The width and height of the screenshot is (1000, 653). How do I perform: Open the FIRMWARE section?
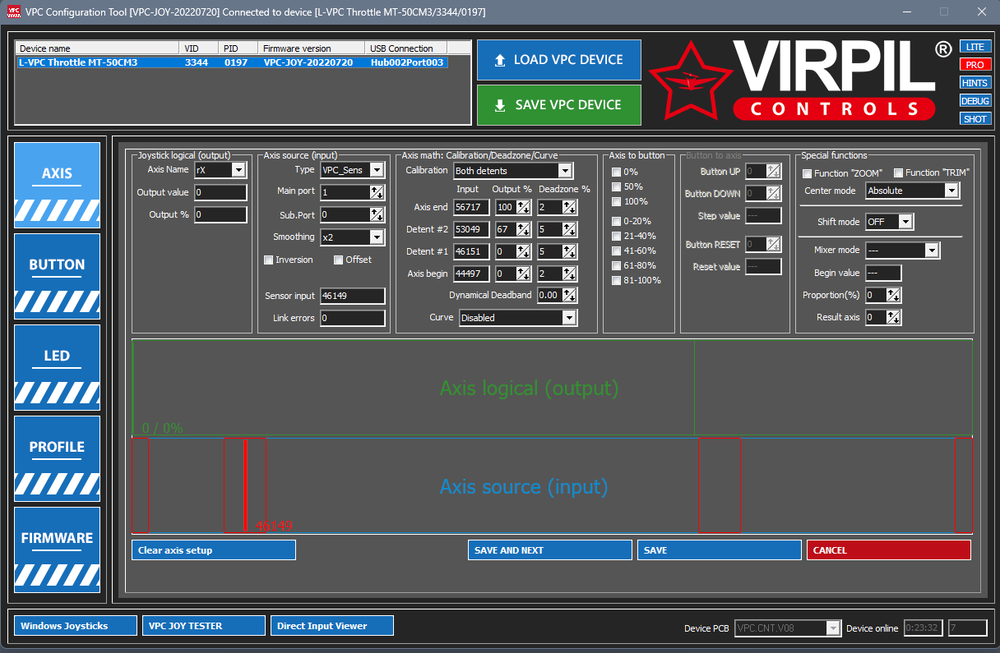[x=57, y=550]
